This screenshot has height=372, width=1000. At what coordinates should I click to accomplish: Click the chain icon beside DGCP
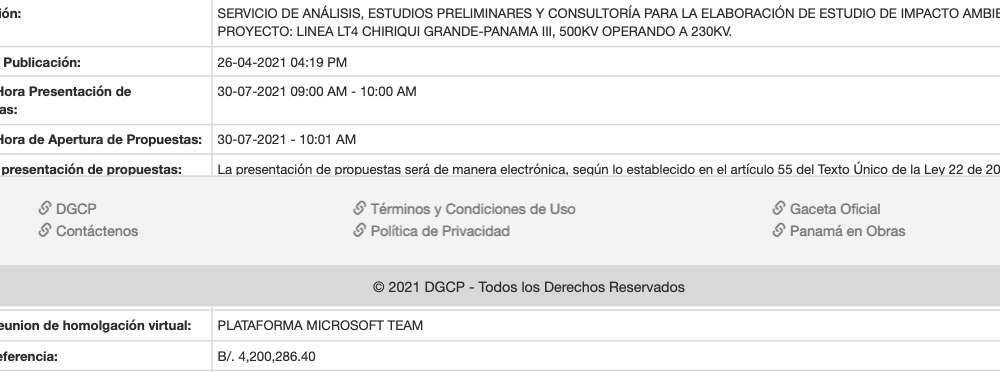[x=45, y=208]
